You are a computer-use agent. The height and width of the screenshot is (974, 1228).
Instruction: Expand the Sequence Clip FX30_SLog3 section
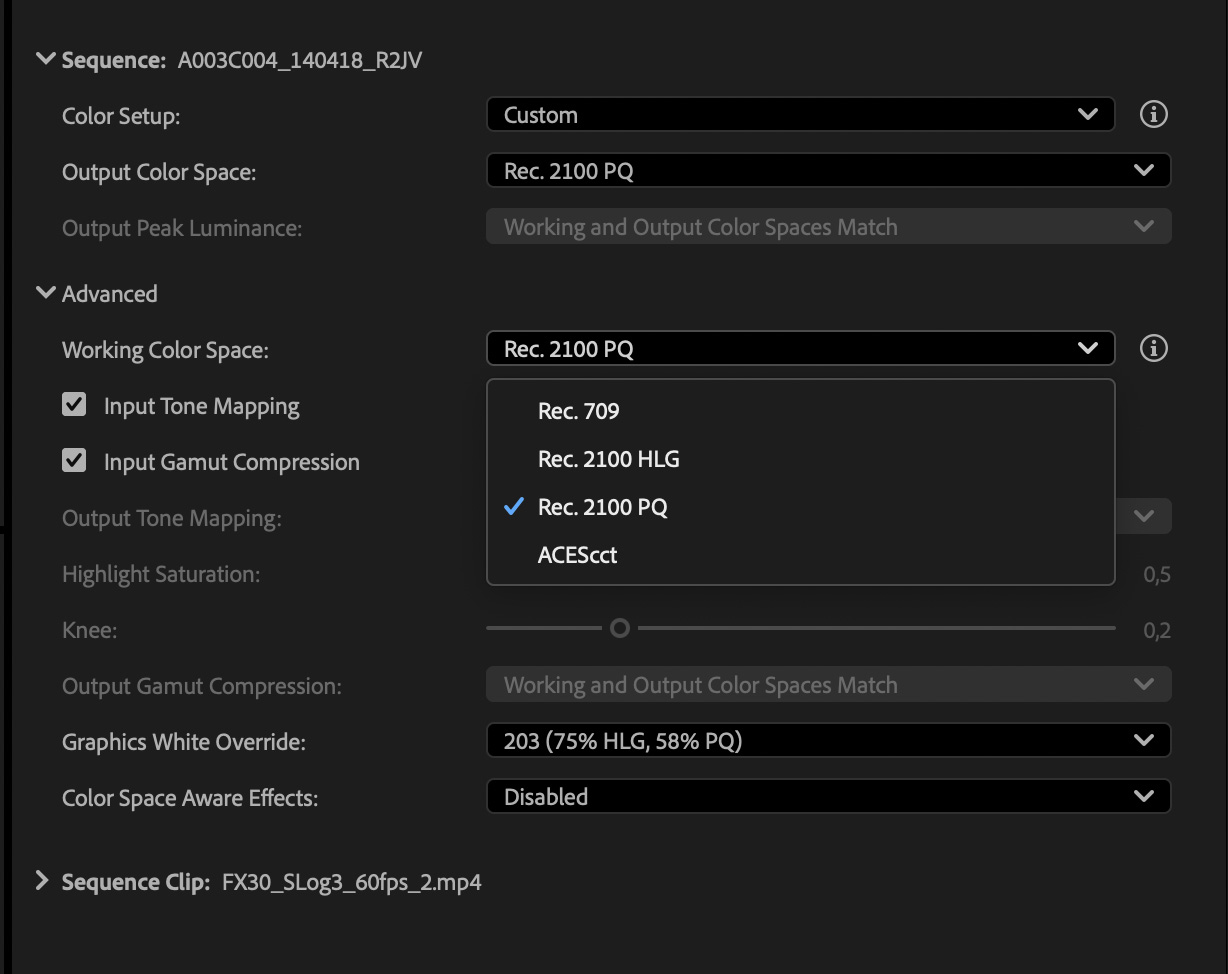point(43,881)
